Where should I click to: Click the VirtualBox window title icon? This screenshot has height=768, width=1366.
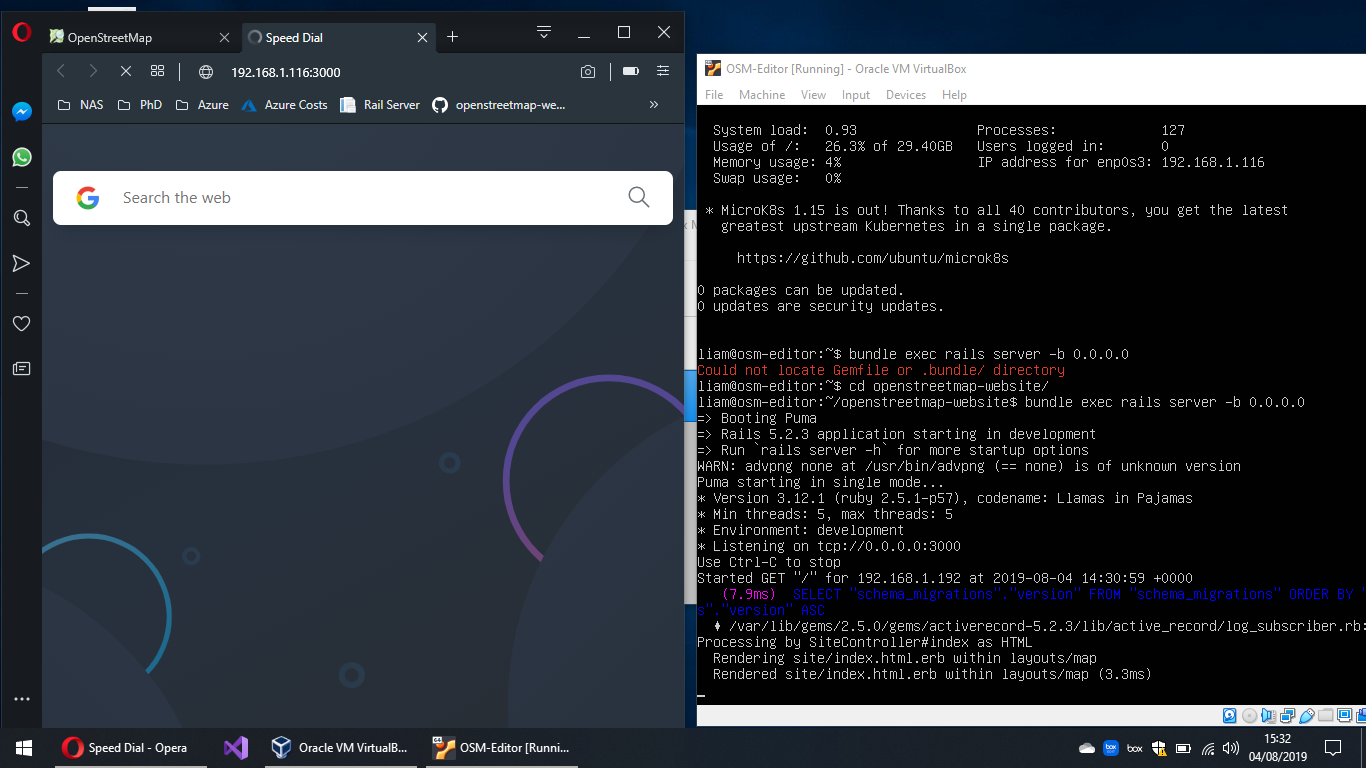713,68
